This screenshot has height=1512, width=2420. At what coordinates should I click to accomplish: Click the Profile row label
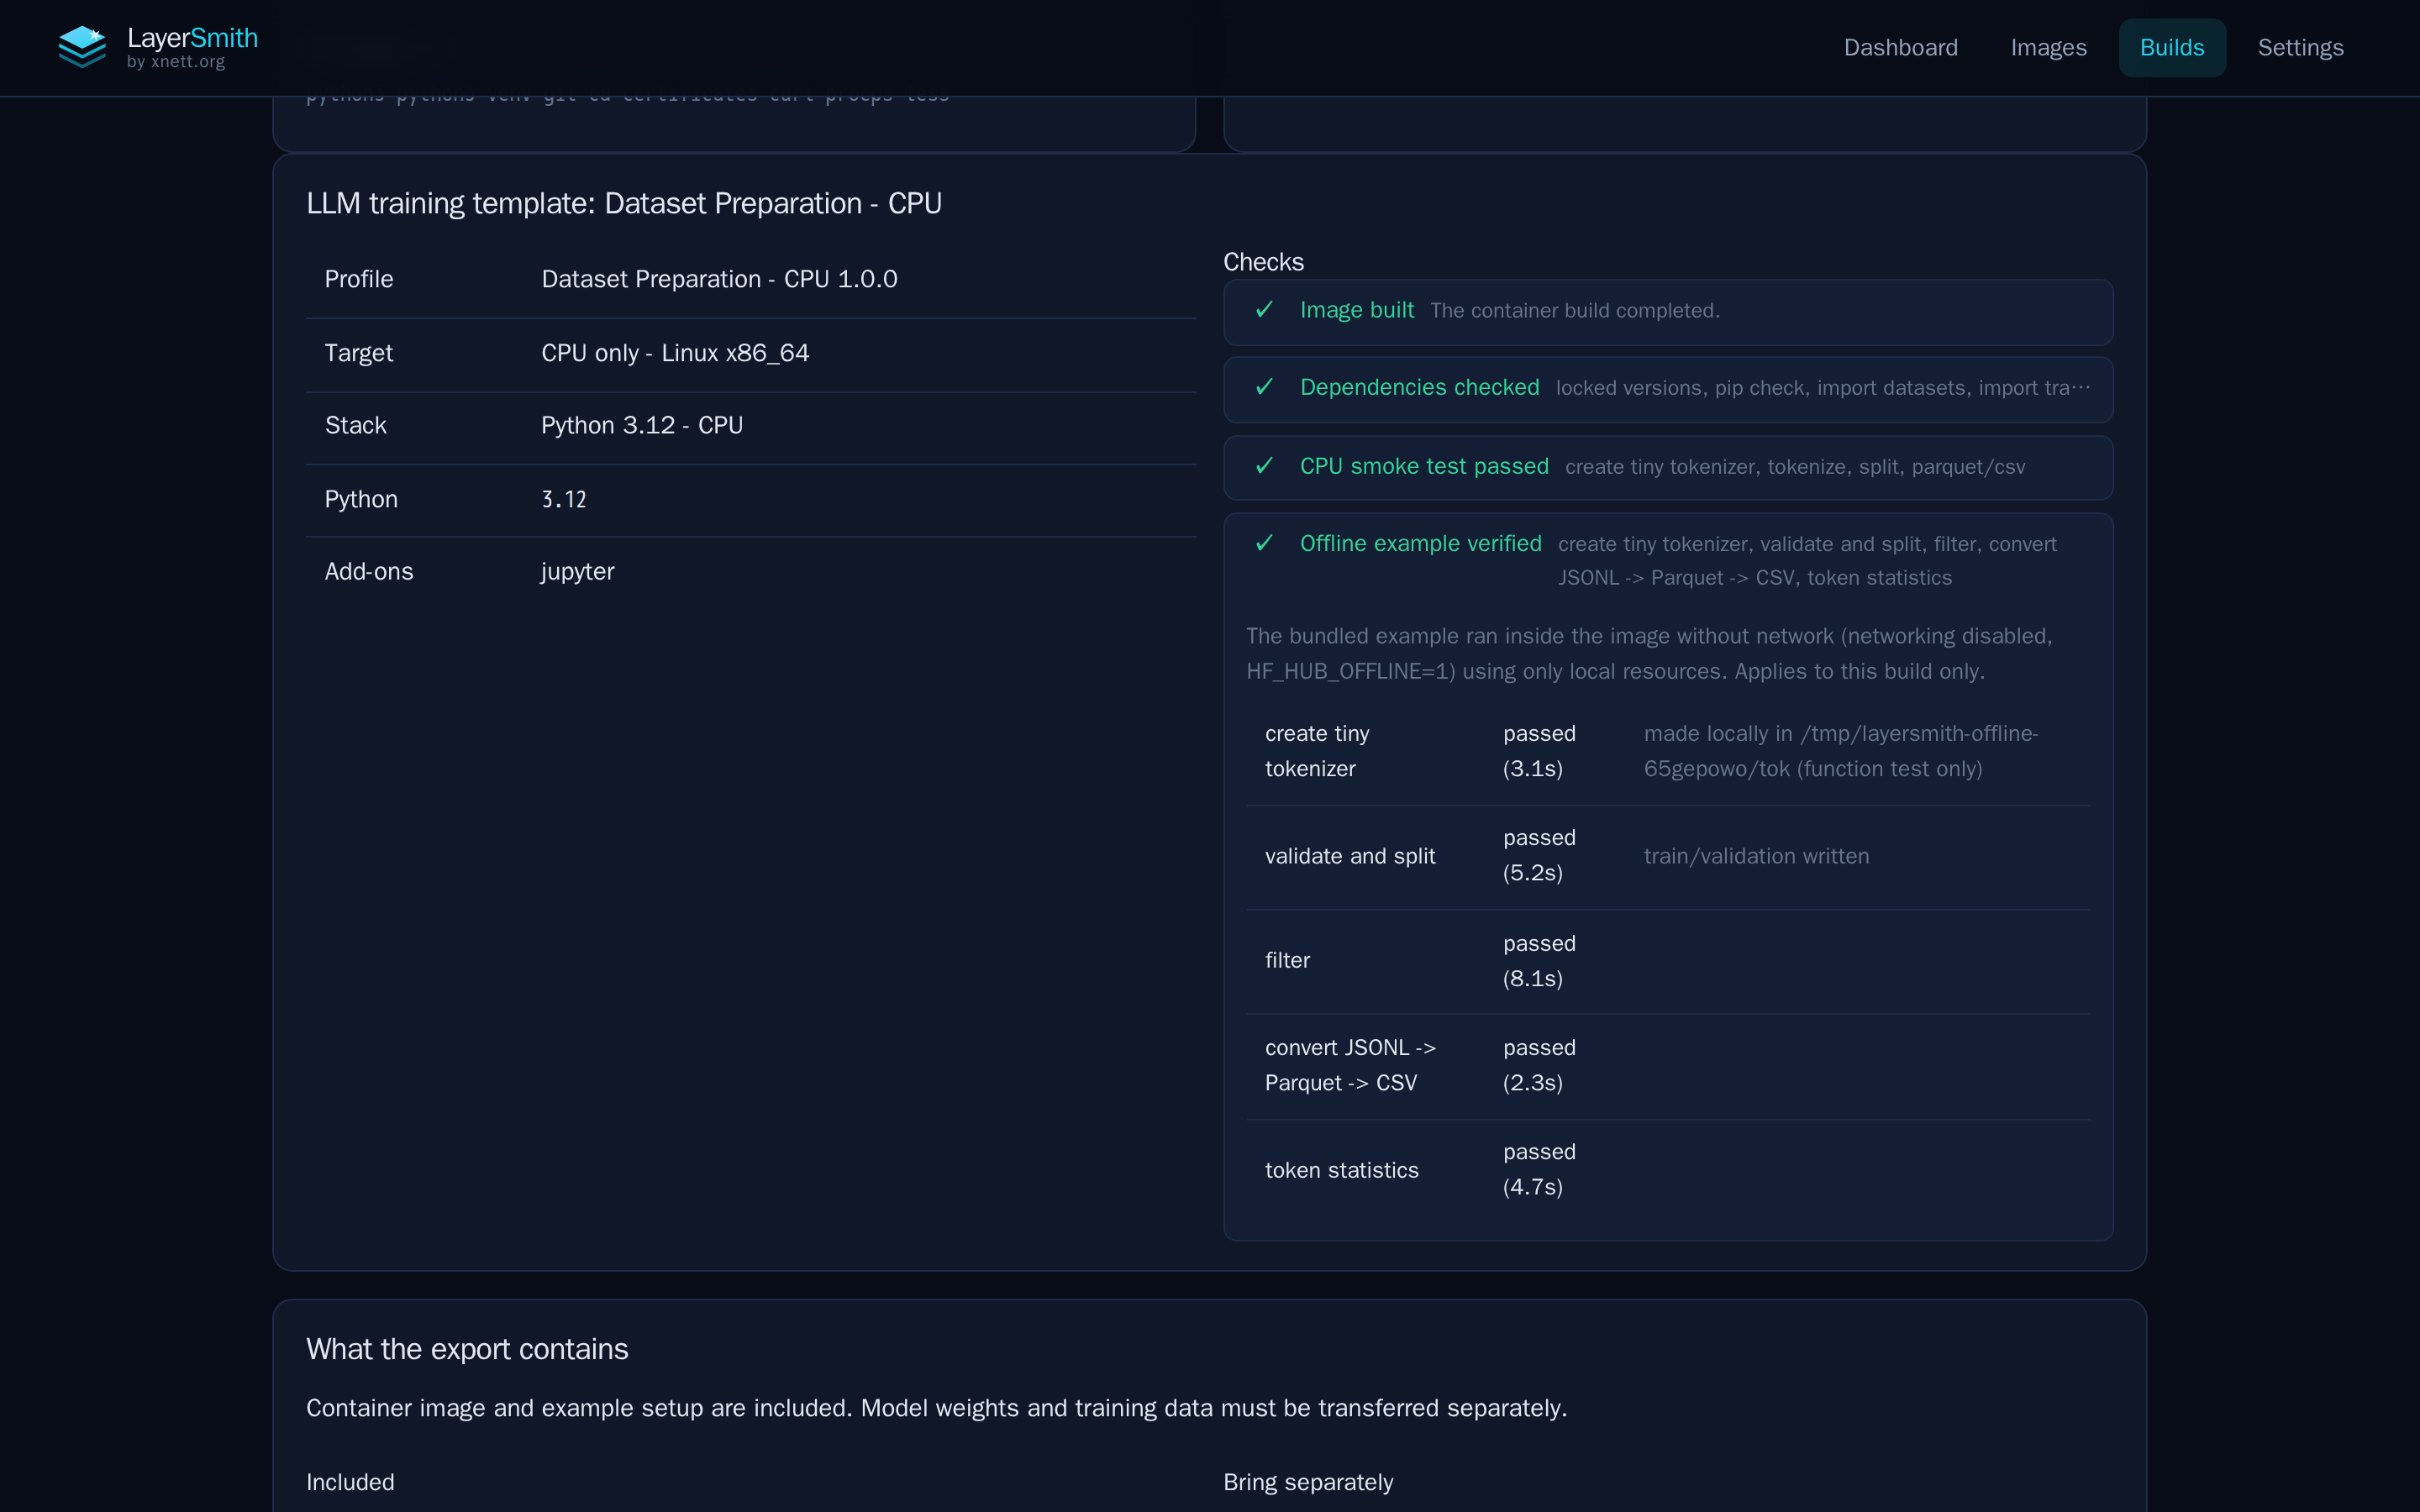coord(359,279)
